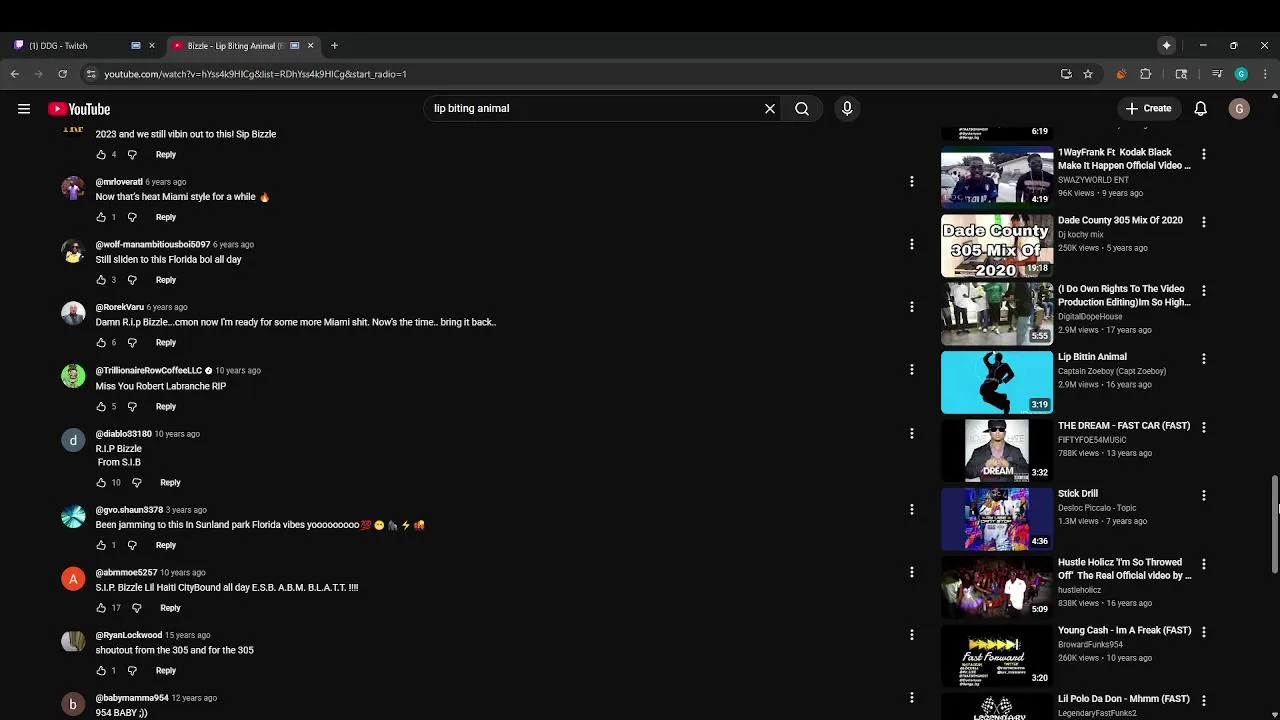Open Lip Bittin Animal video thumbnail

pyautogui.click(x=997, y=382)
